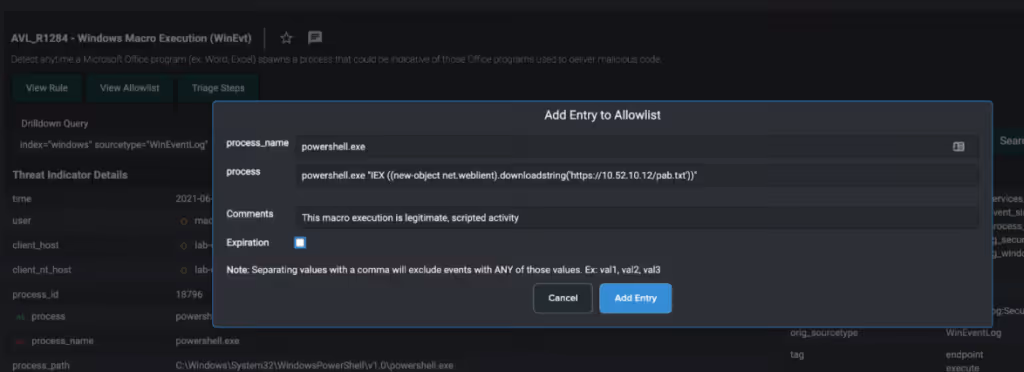
Task: Click the user field label
Action: (x=22, y=221)
